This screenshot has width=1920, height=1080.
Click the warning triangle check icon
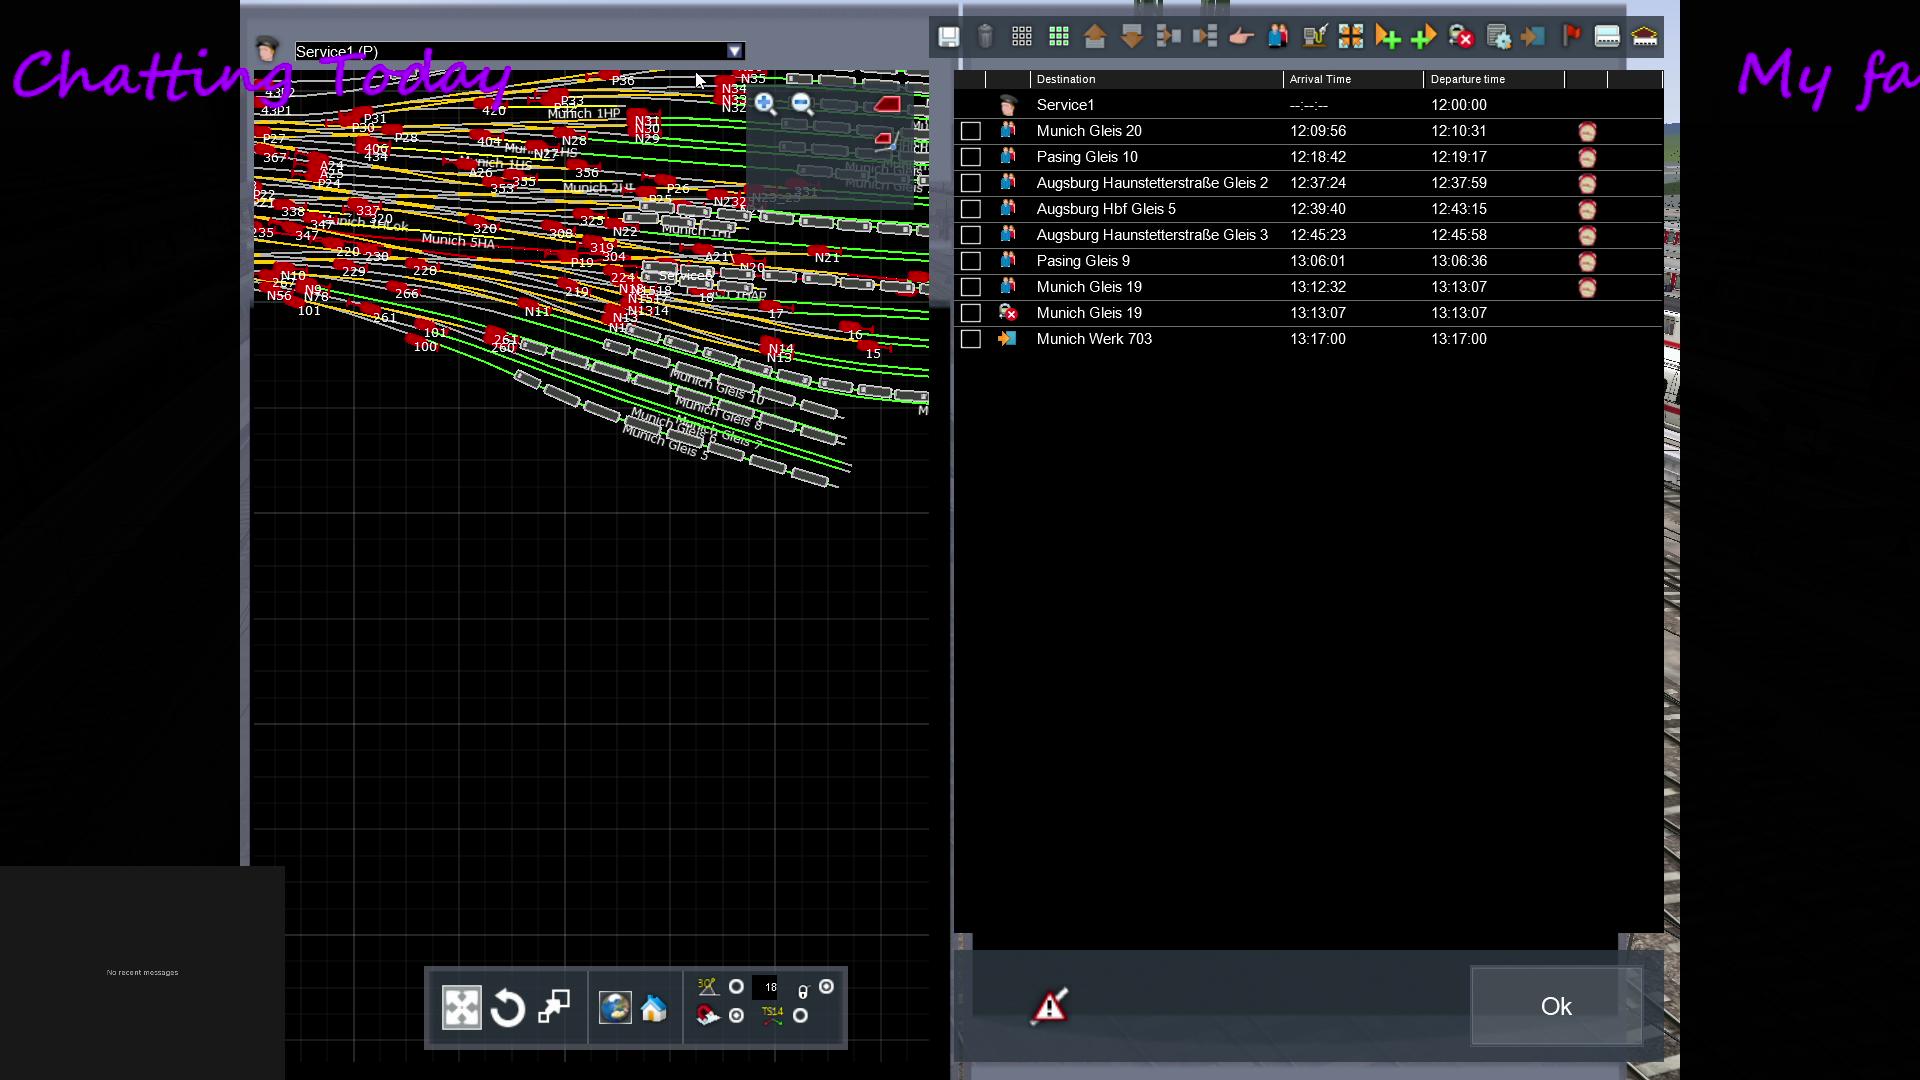coord(1049,1006)
